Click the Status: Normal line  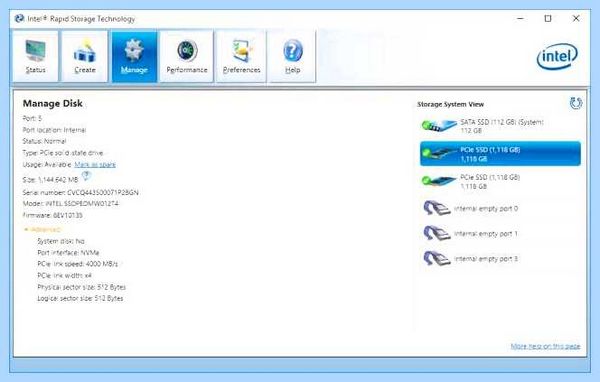click(44, 141)
